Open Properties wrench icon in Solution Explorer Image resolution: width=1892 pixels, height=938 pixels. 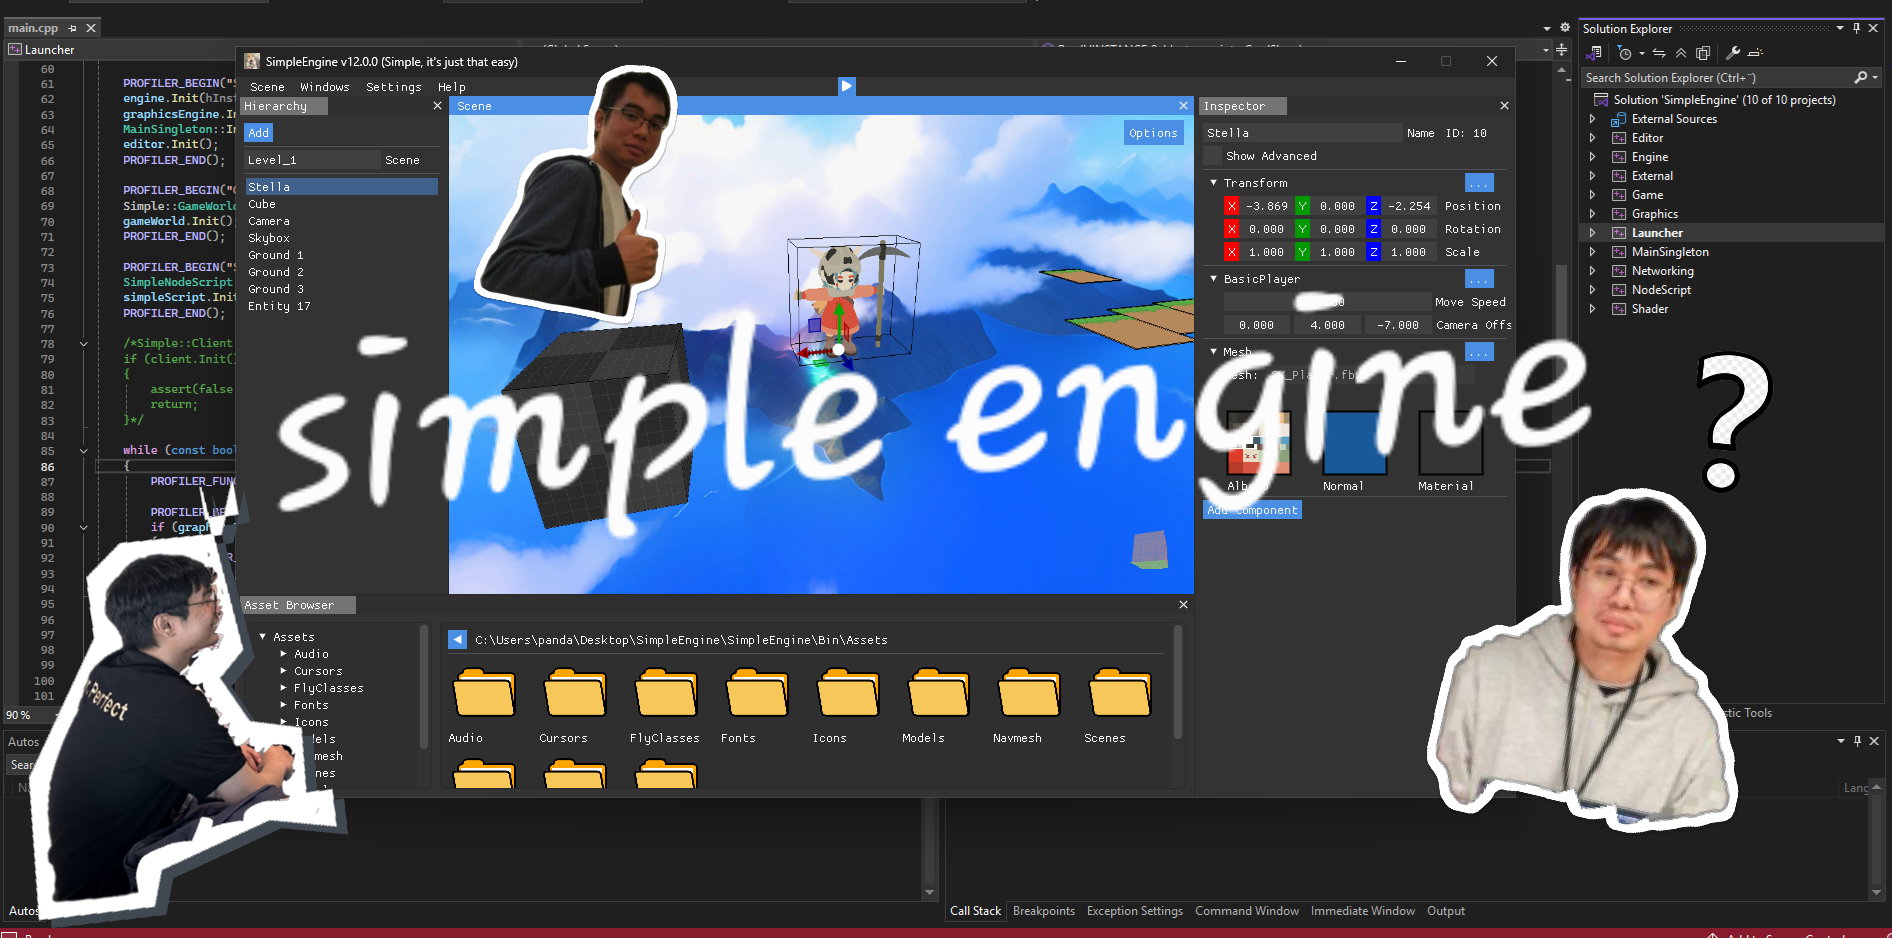coord(1733,53)
